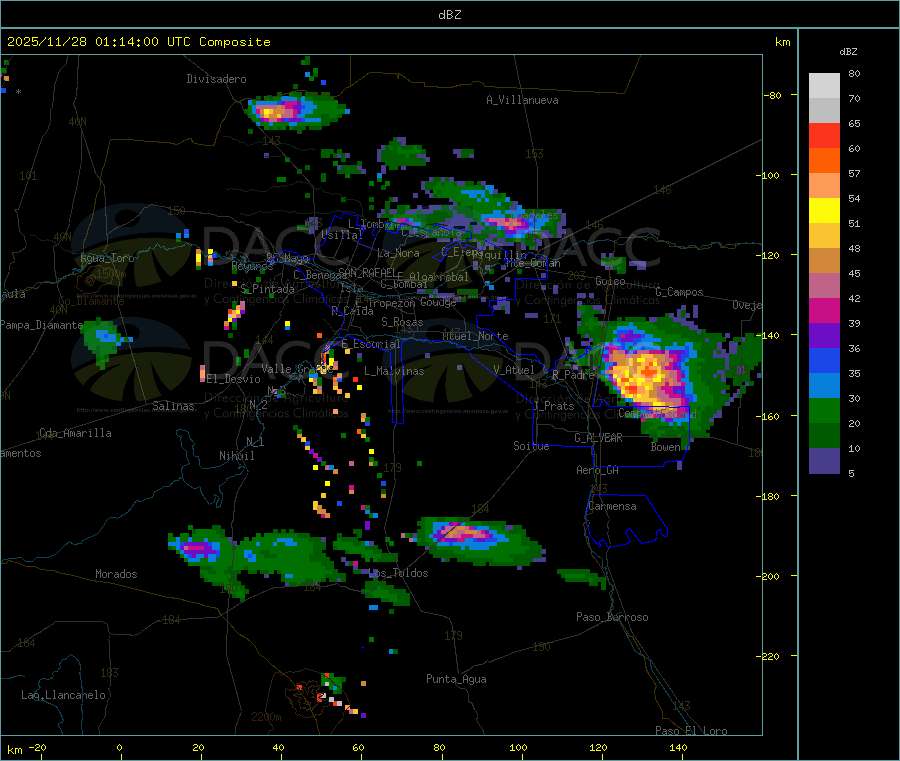900x761 pixels.
Task: Select the orange 60 dBZ legend swatch
Action: click(x=824, y=161)
